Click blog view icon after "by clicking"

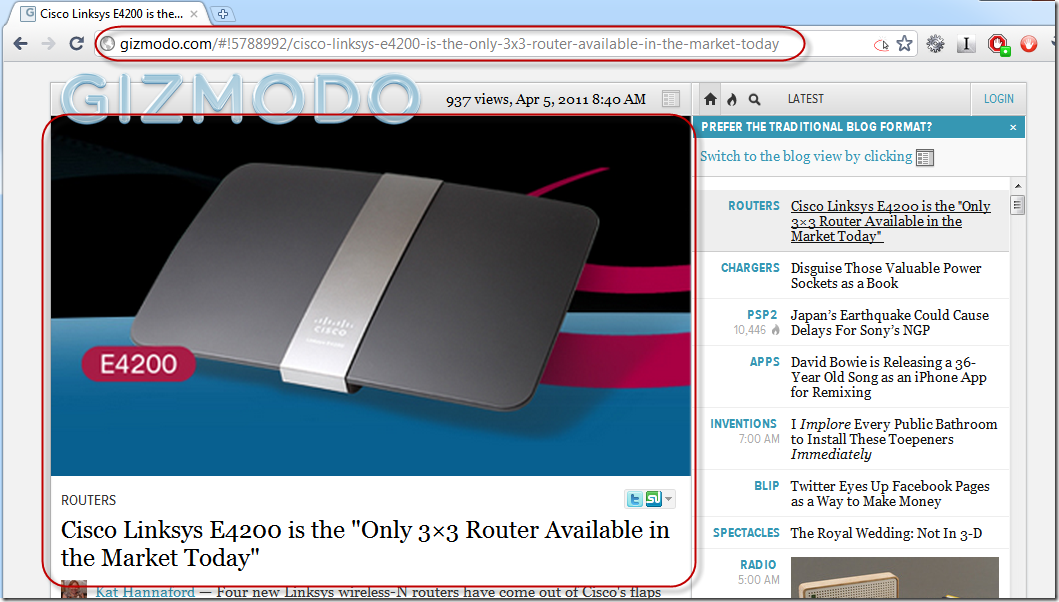coord(925,158)
